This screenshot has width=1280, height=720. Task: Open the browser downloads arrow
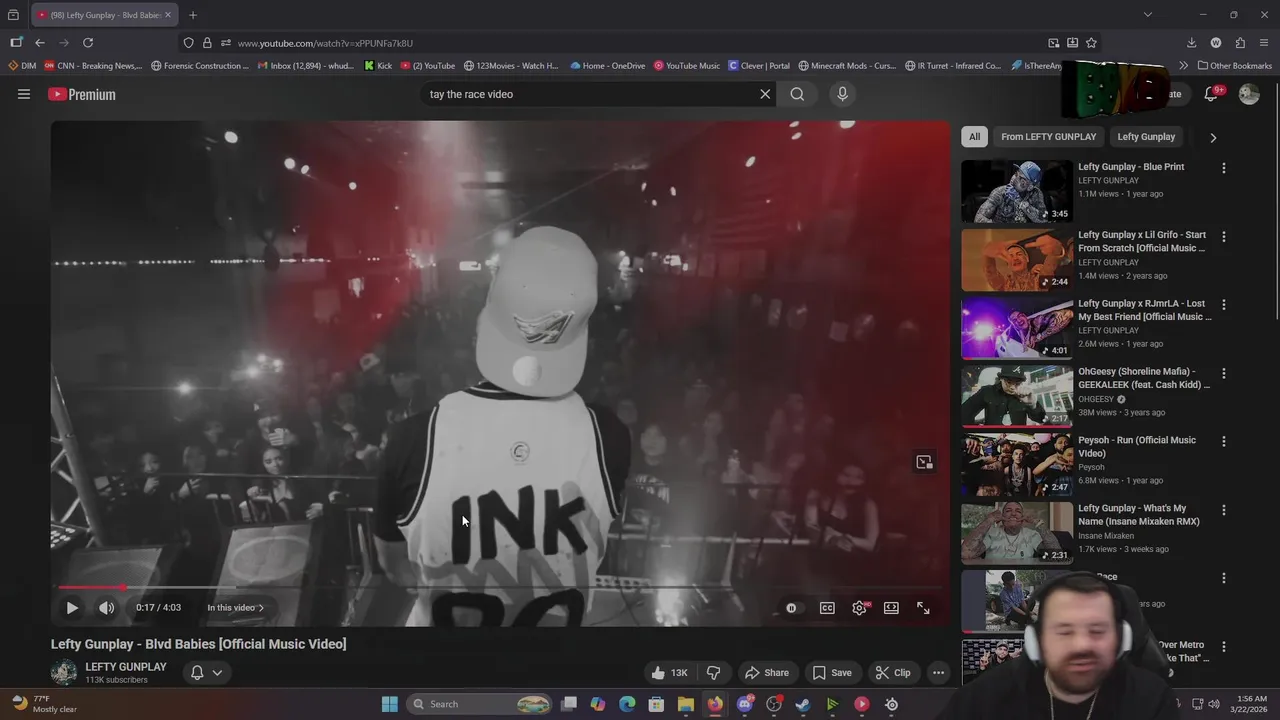pyautogui.click(x=1191, y=43)
